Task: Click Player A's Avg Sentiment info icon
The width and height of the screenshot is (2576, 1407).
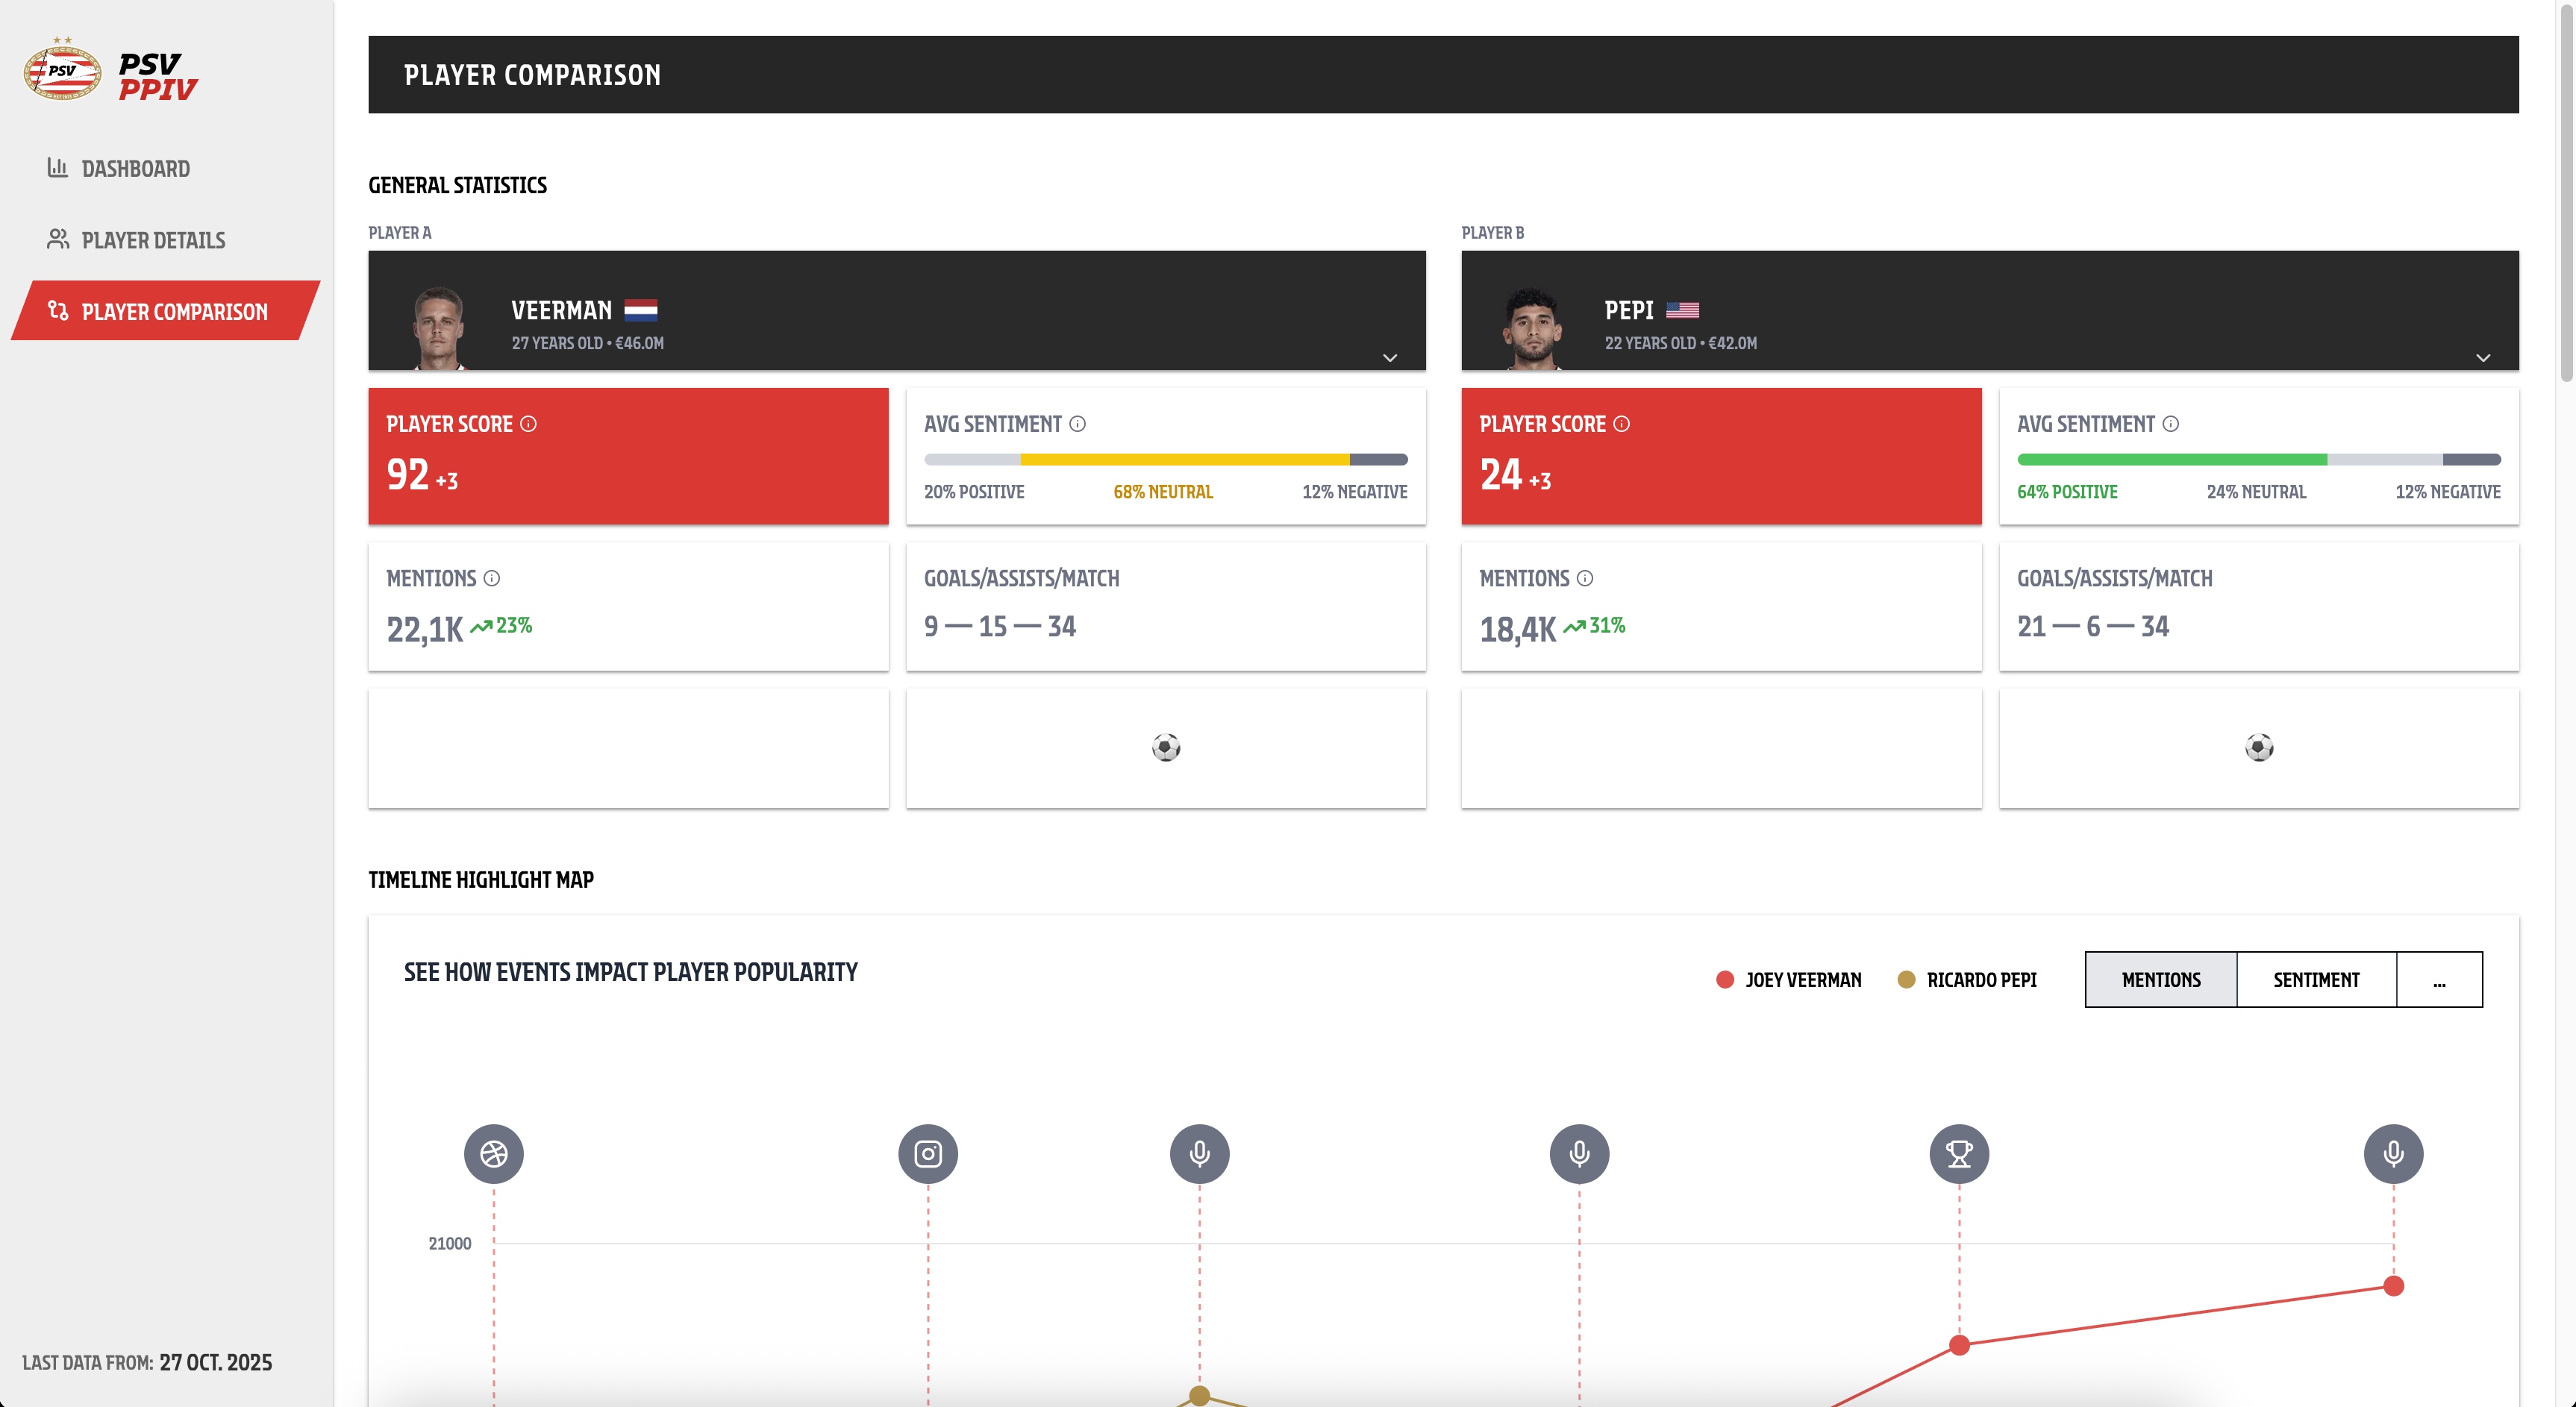Action: 1077,424
